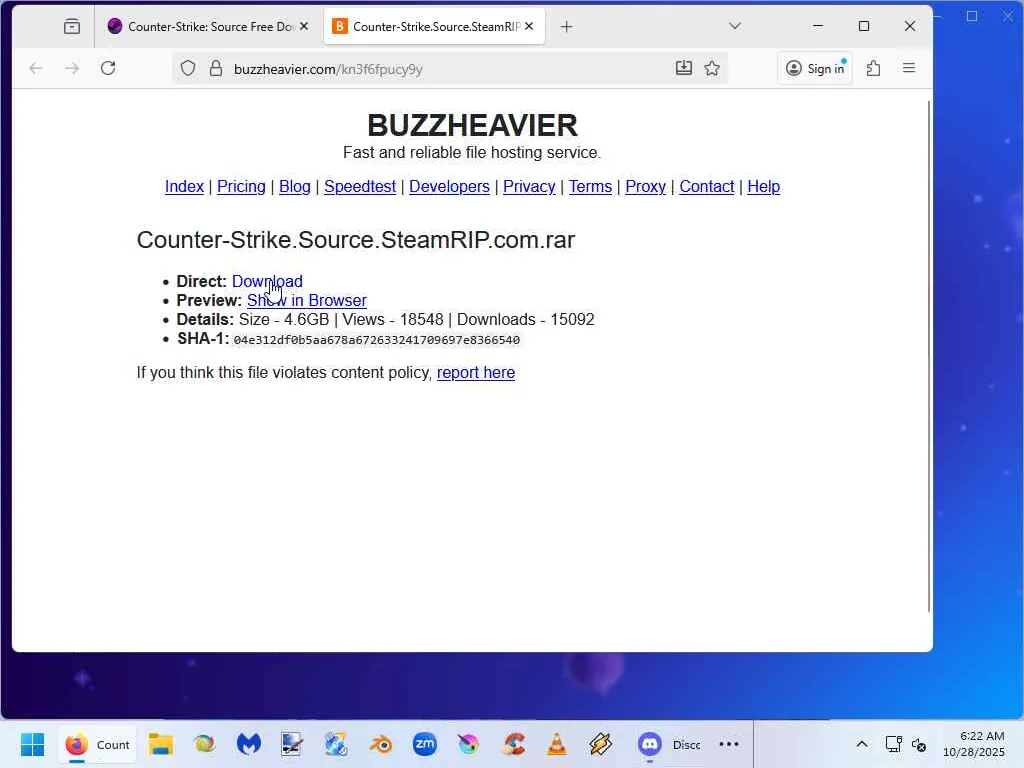The width and height of the screenshot is (1024, 768).
Task: Visit the Blog link
Action: pyautogui.click(x=295, y=187)
